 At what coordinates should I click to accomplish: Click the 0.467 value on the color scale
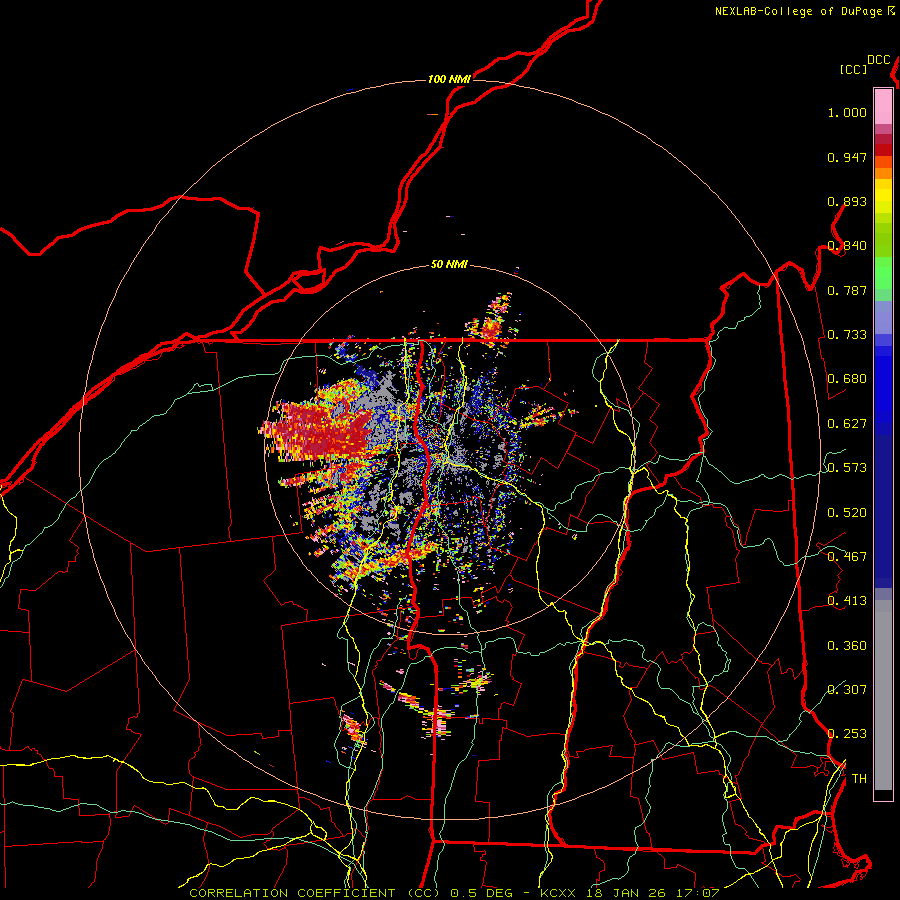pos(847,557)
